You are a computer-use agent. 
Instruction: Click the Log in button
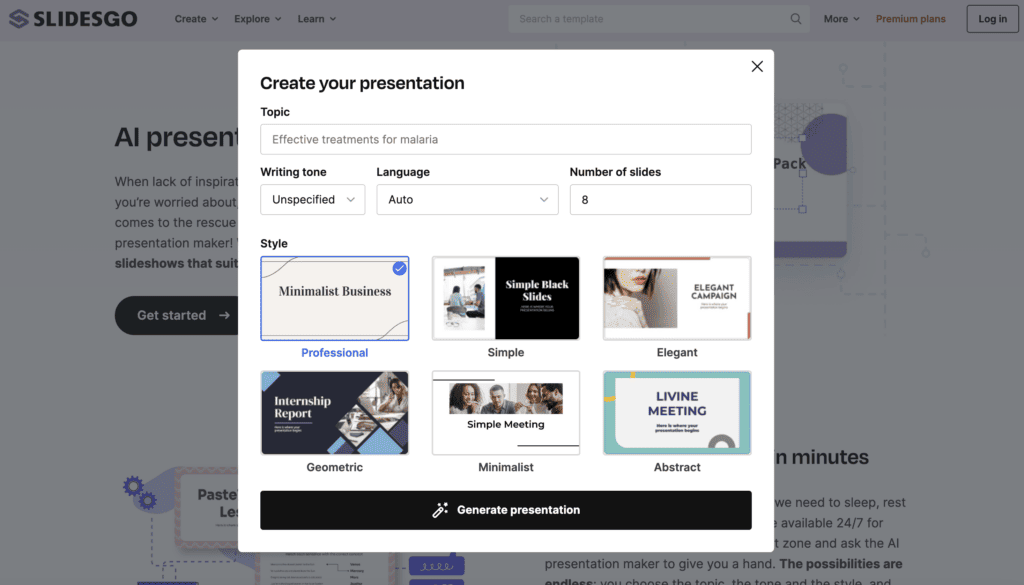pos(991,18)
